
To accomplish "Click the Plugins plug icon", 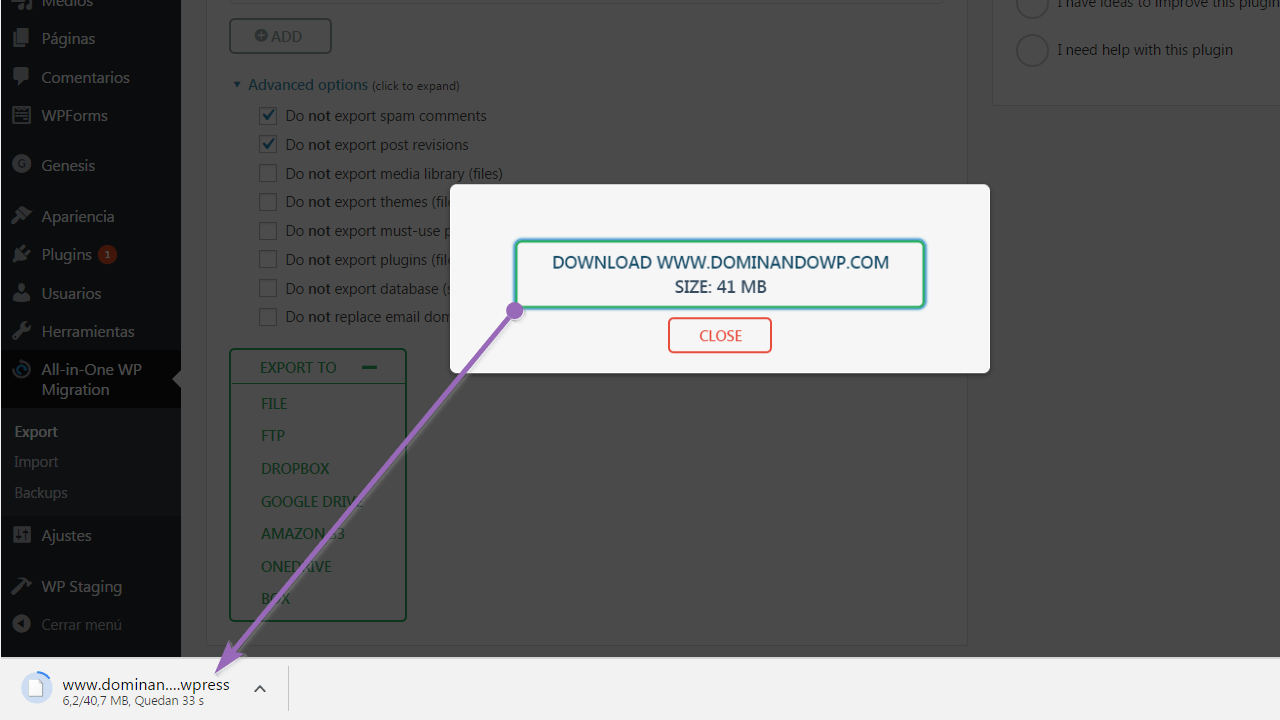I will click(21, 254).
